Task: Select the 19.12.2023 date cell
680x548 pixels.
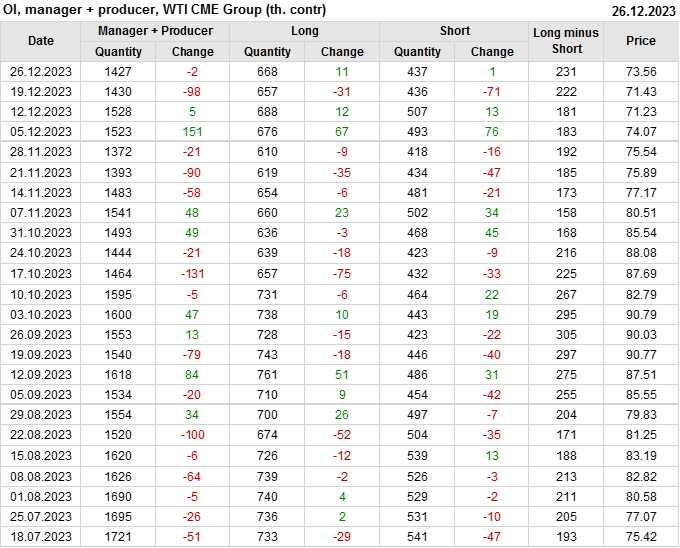Action: click(x=41, y=91)
